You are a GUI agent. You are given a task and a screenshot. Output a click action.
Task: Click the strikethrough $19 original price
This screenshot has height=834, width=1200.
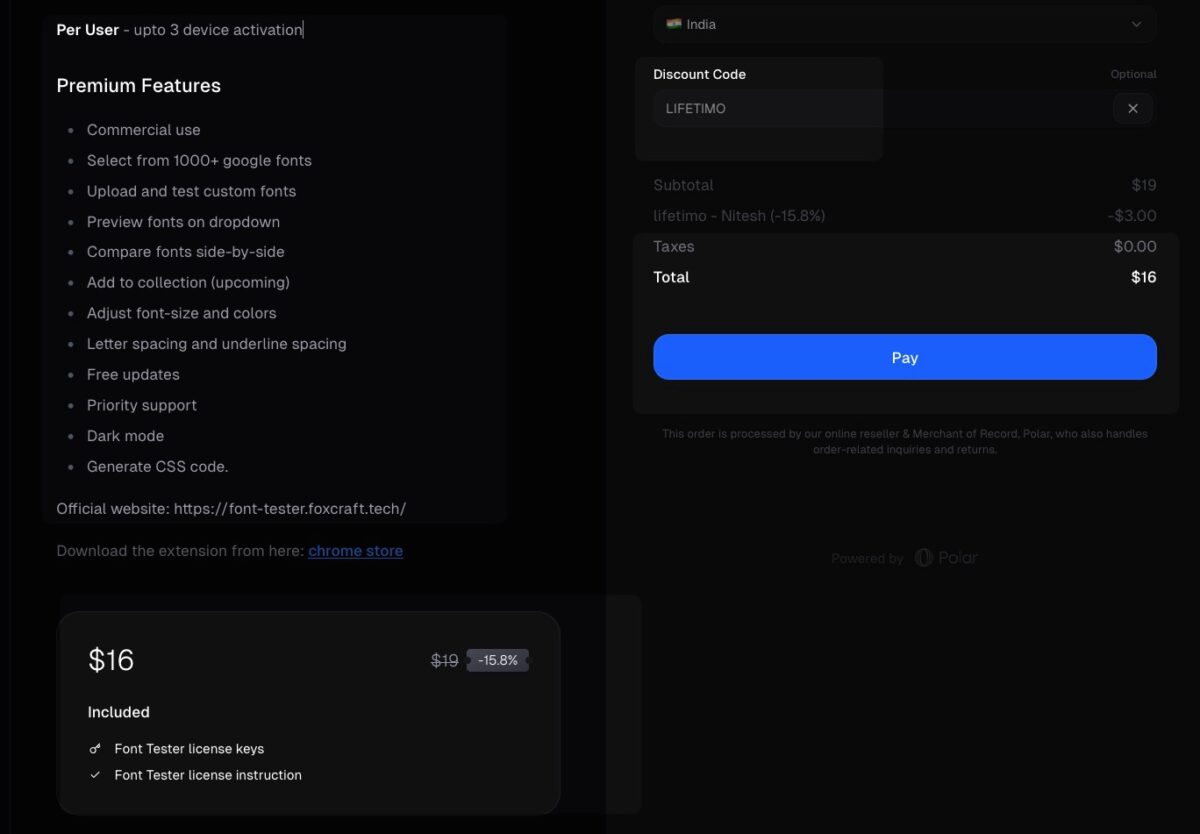(445, 660)
